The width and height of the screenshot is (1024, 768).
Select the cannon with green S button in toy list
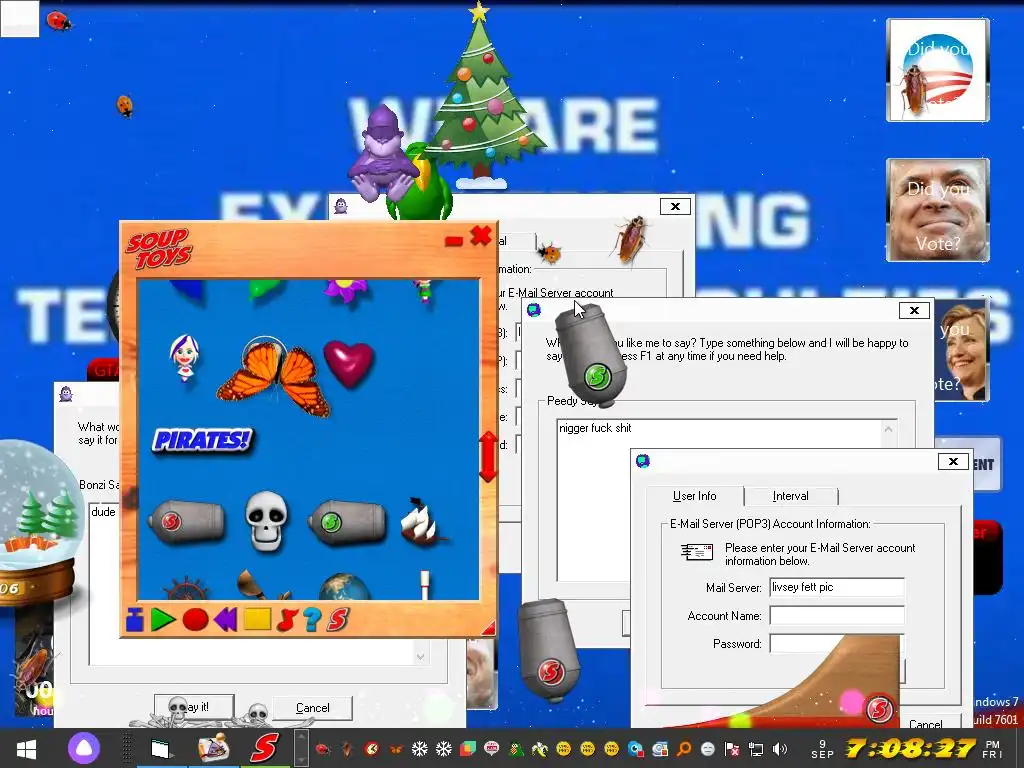pyautogui.click(x=347, y=520)
